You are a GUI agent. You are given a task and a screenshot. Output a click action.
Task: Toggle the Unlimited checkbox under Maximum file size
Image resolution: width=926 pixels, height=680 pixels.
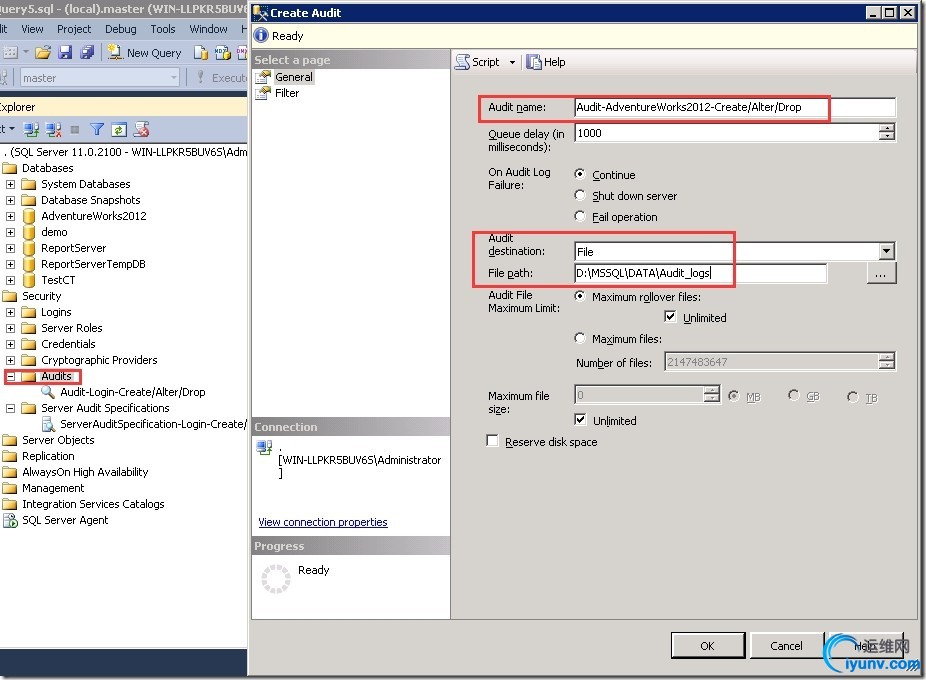(580, 419)
